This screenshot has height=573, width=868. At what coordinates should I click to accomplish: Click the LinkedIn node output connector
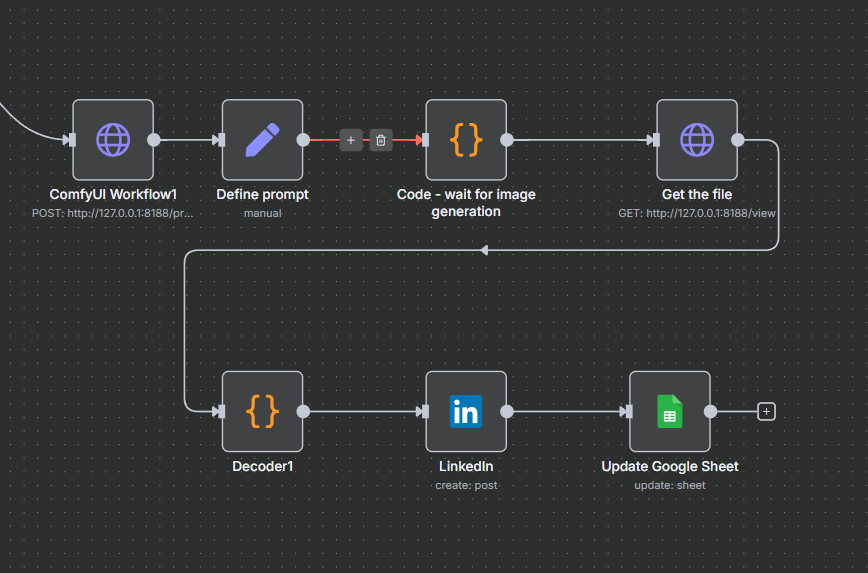coord(507,411)
